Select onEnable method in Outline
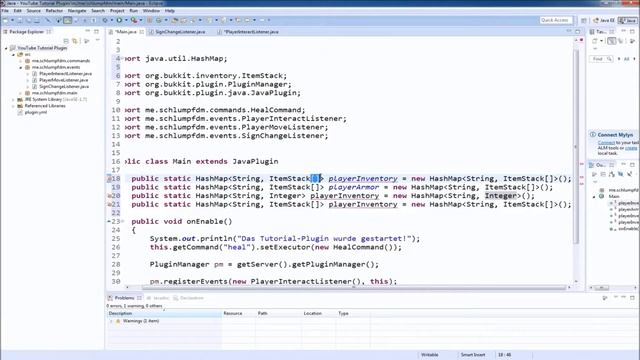This screenshot has width=640, height=360. [624, 229]
